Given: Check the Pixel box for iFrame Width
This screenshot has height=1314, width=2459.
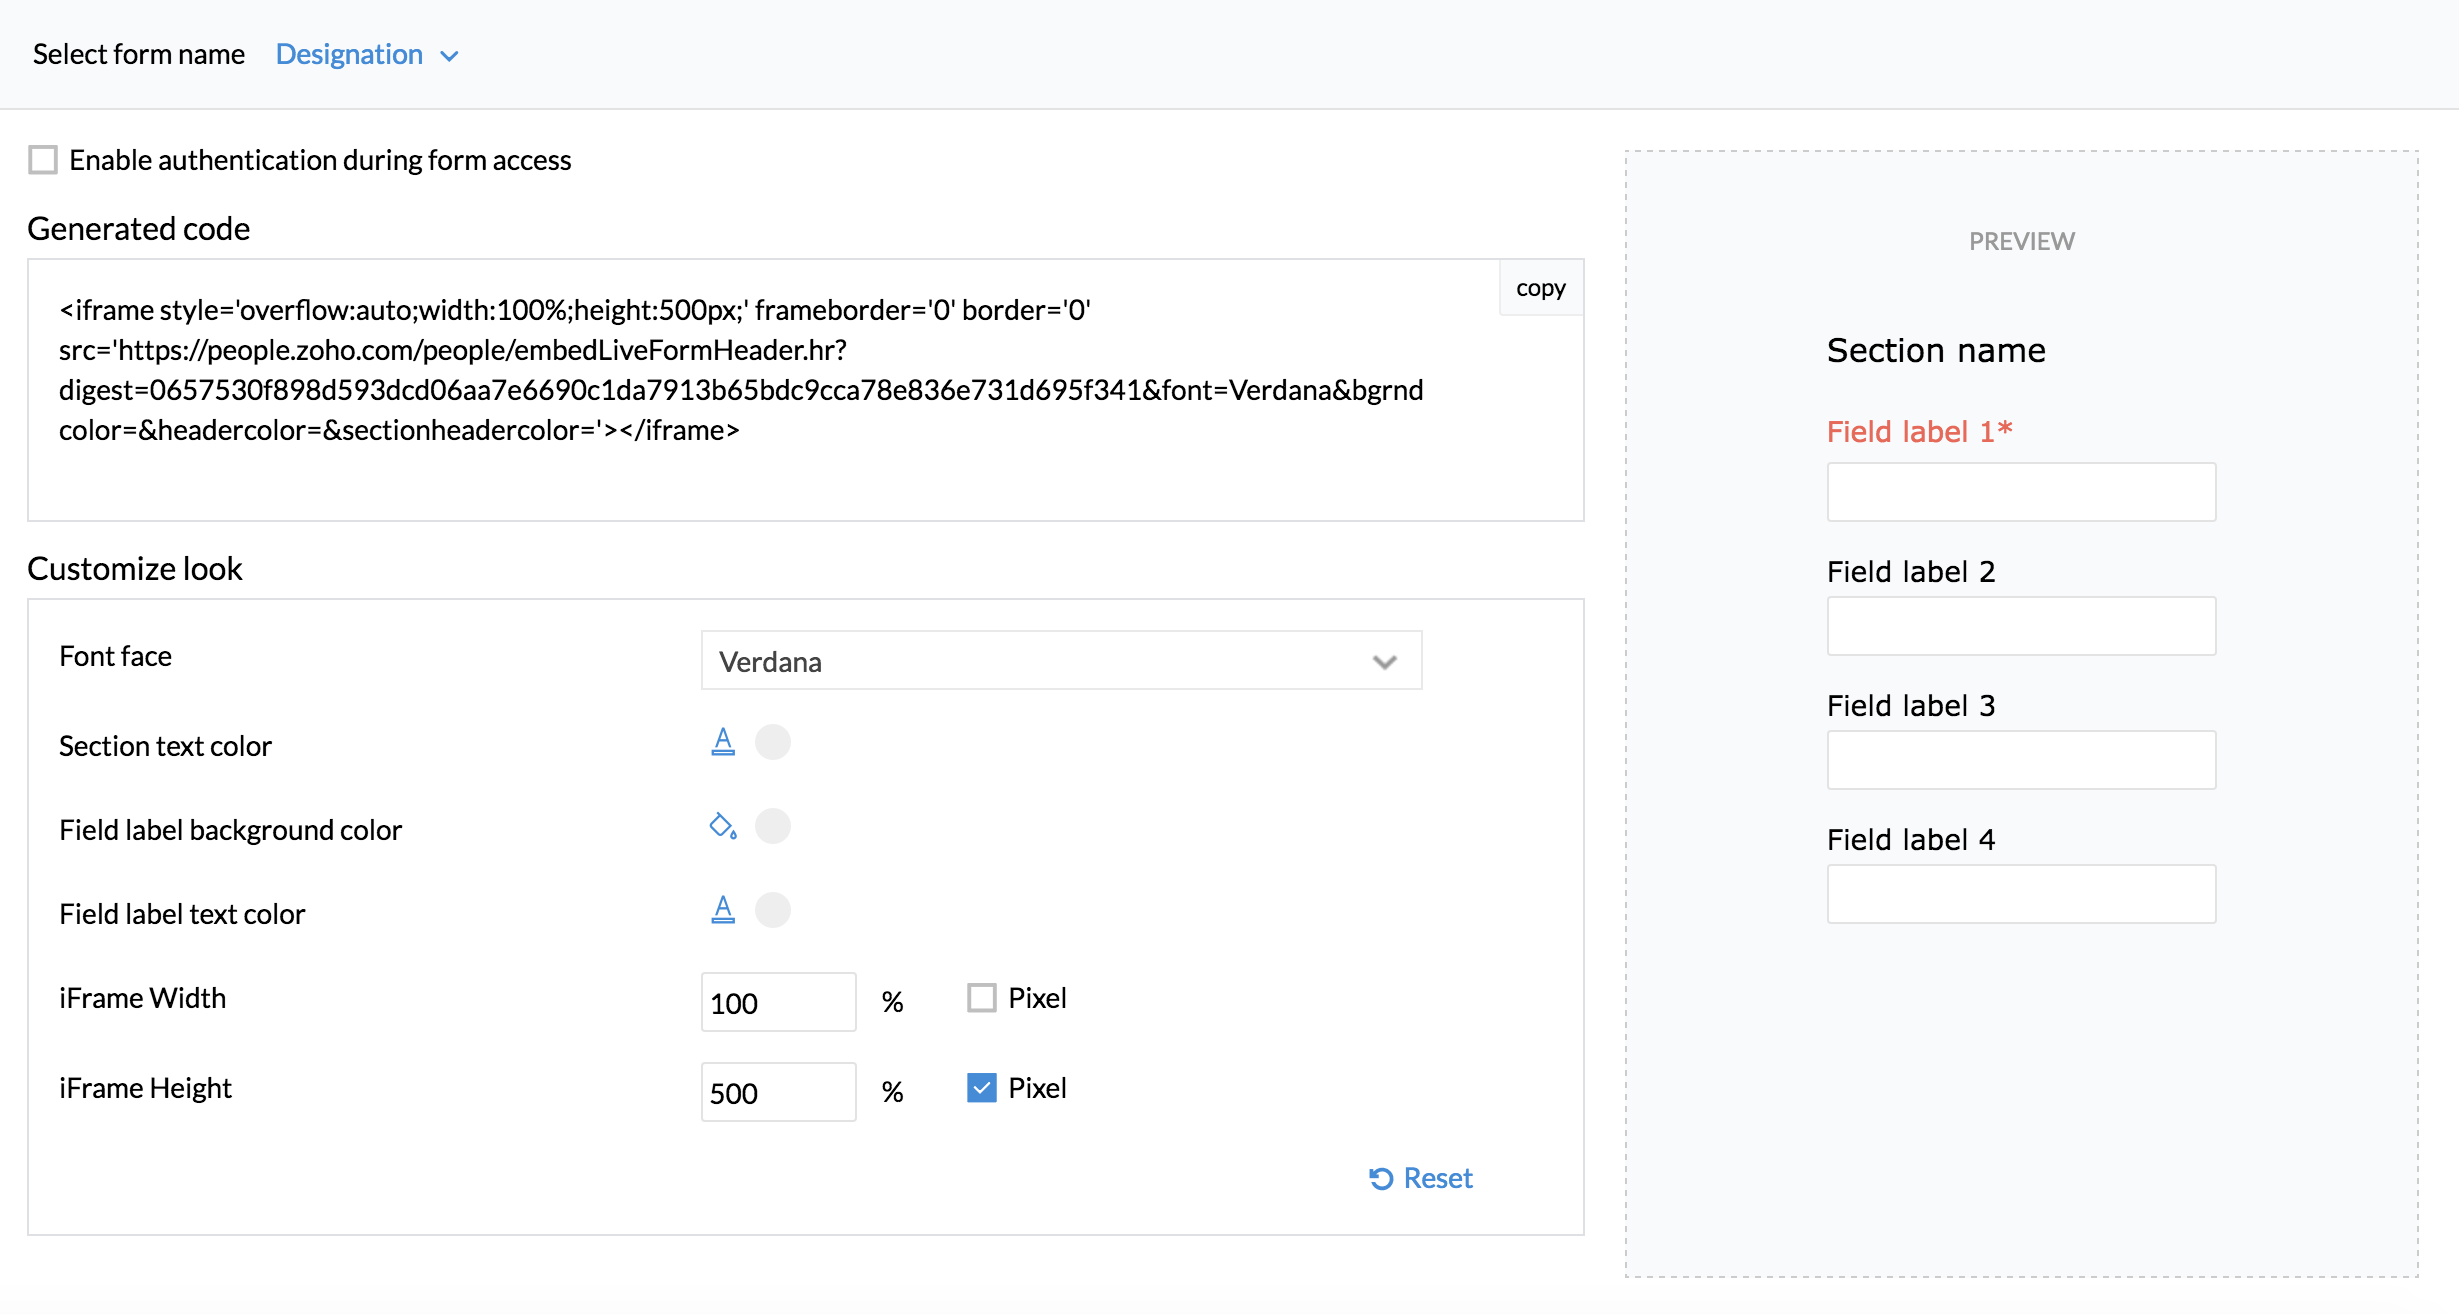Looking at the screenshot, I should click(x=981, y=998).
